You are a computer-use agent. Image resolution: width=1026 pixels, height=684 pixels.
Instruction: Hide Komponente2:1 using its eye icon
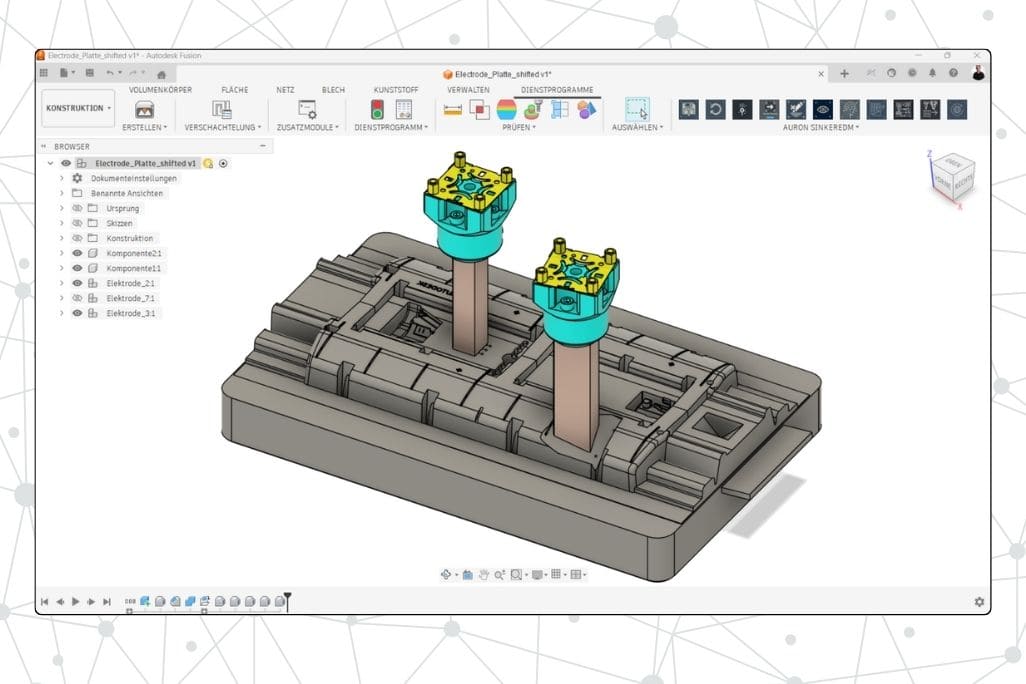(x=77, y=253)
